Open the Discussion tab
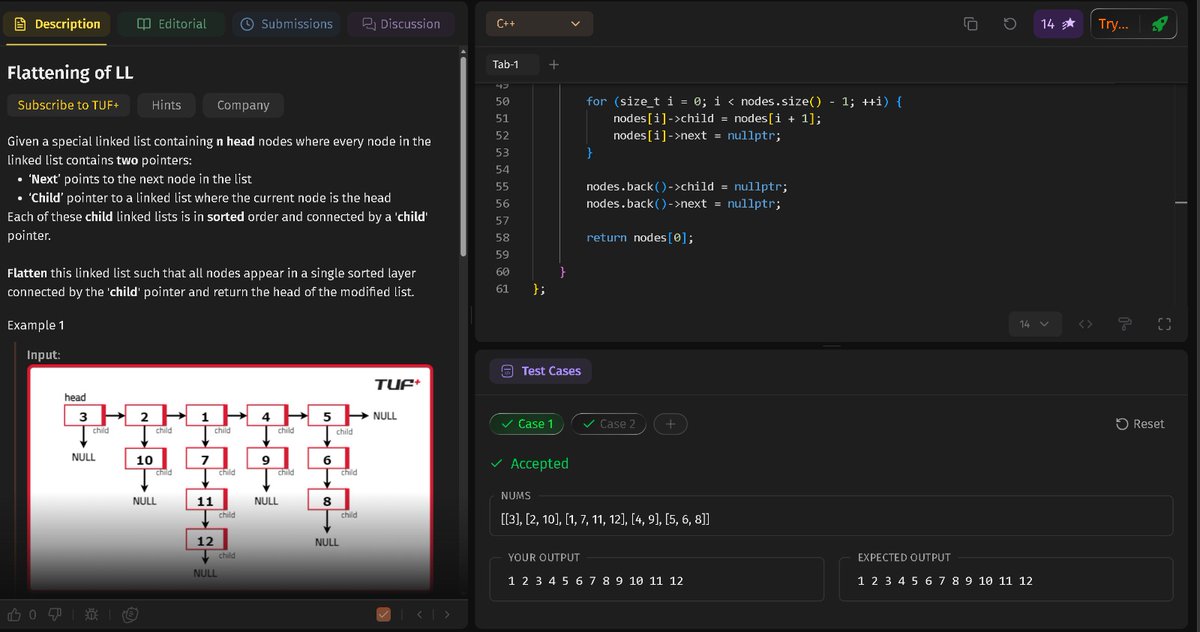This screenshot has width=1200, height=632. pyautogui.click(x=401, y=24)
